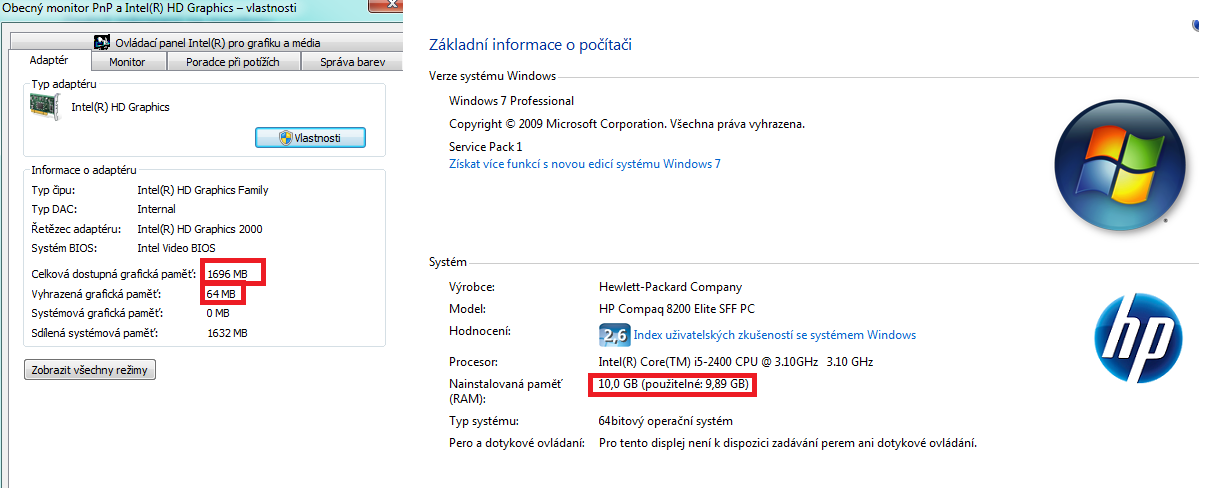Click the Intel icon on the control panel tab
1213x488 pixels.
[100, 43]
